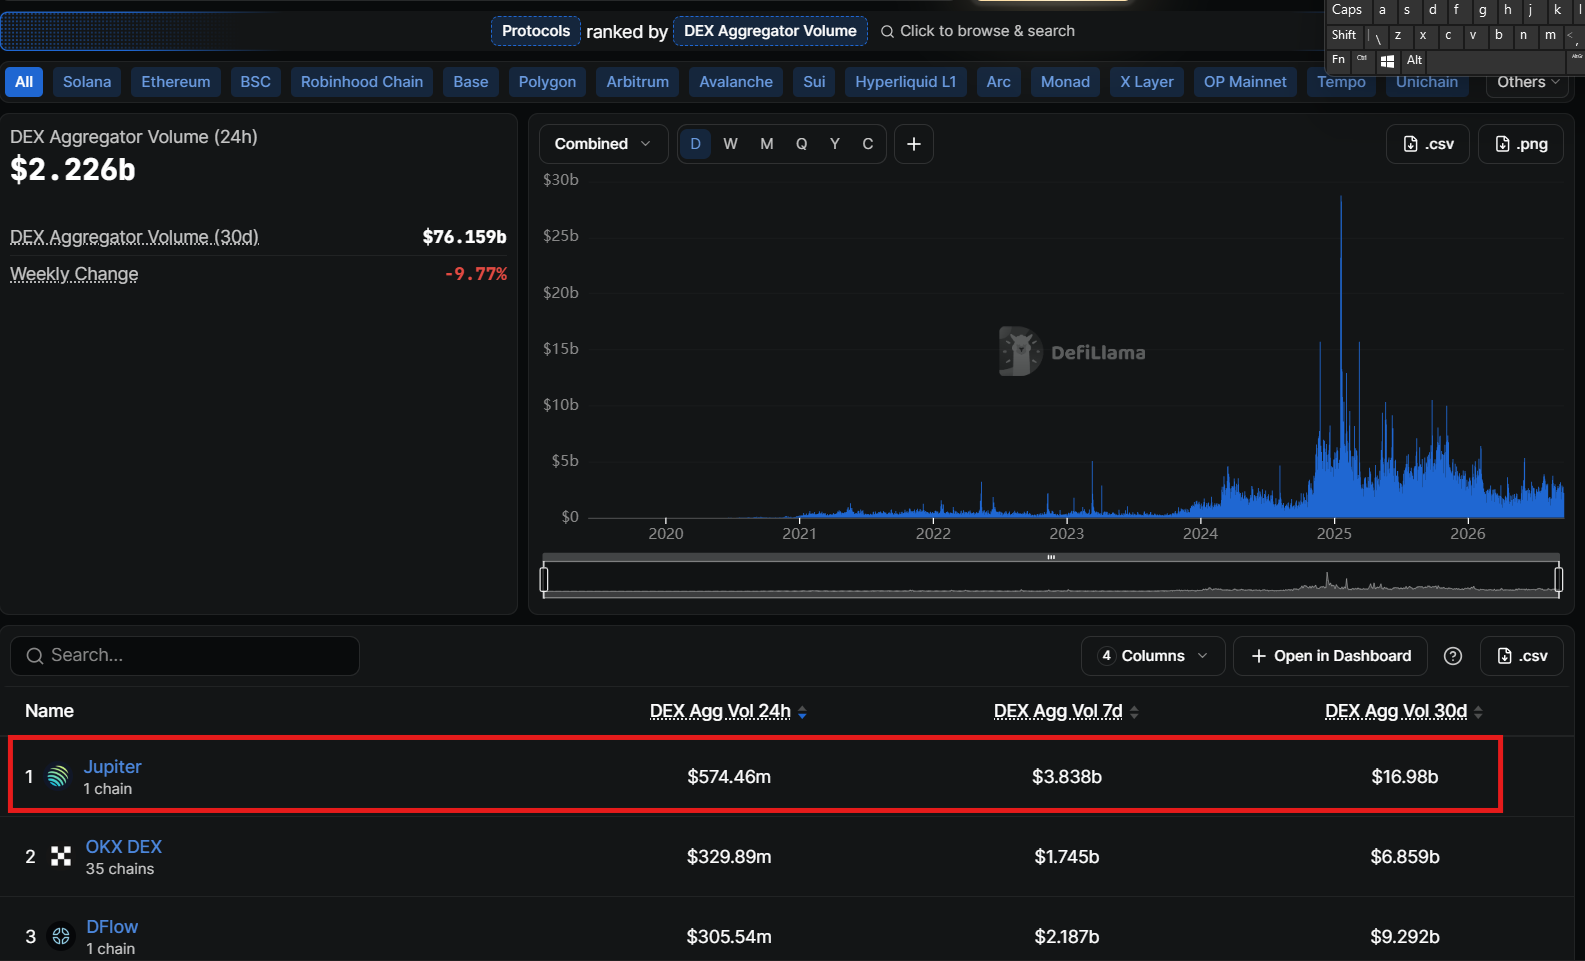Screen dimensions: 1585x961
Task: Filter by X Layer chain
Action: point(1147,82)
